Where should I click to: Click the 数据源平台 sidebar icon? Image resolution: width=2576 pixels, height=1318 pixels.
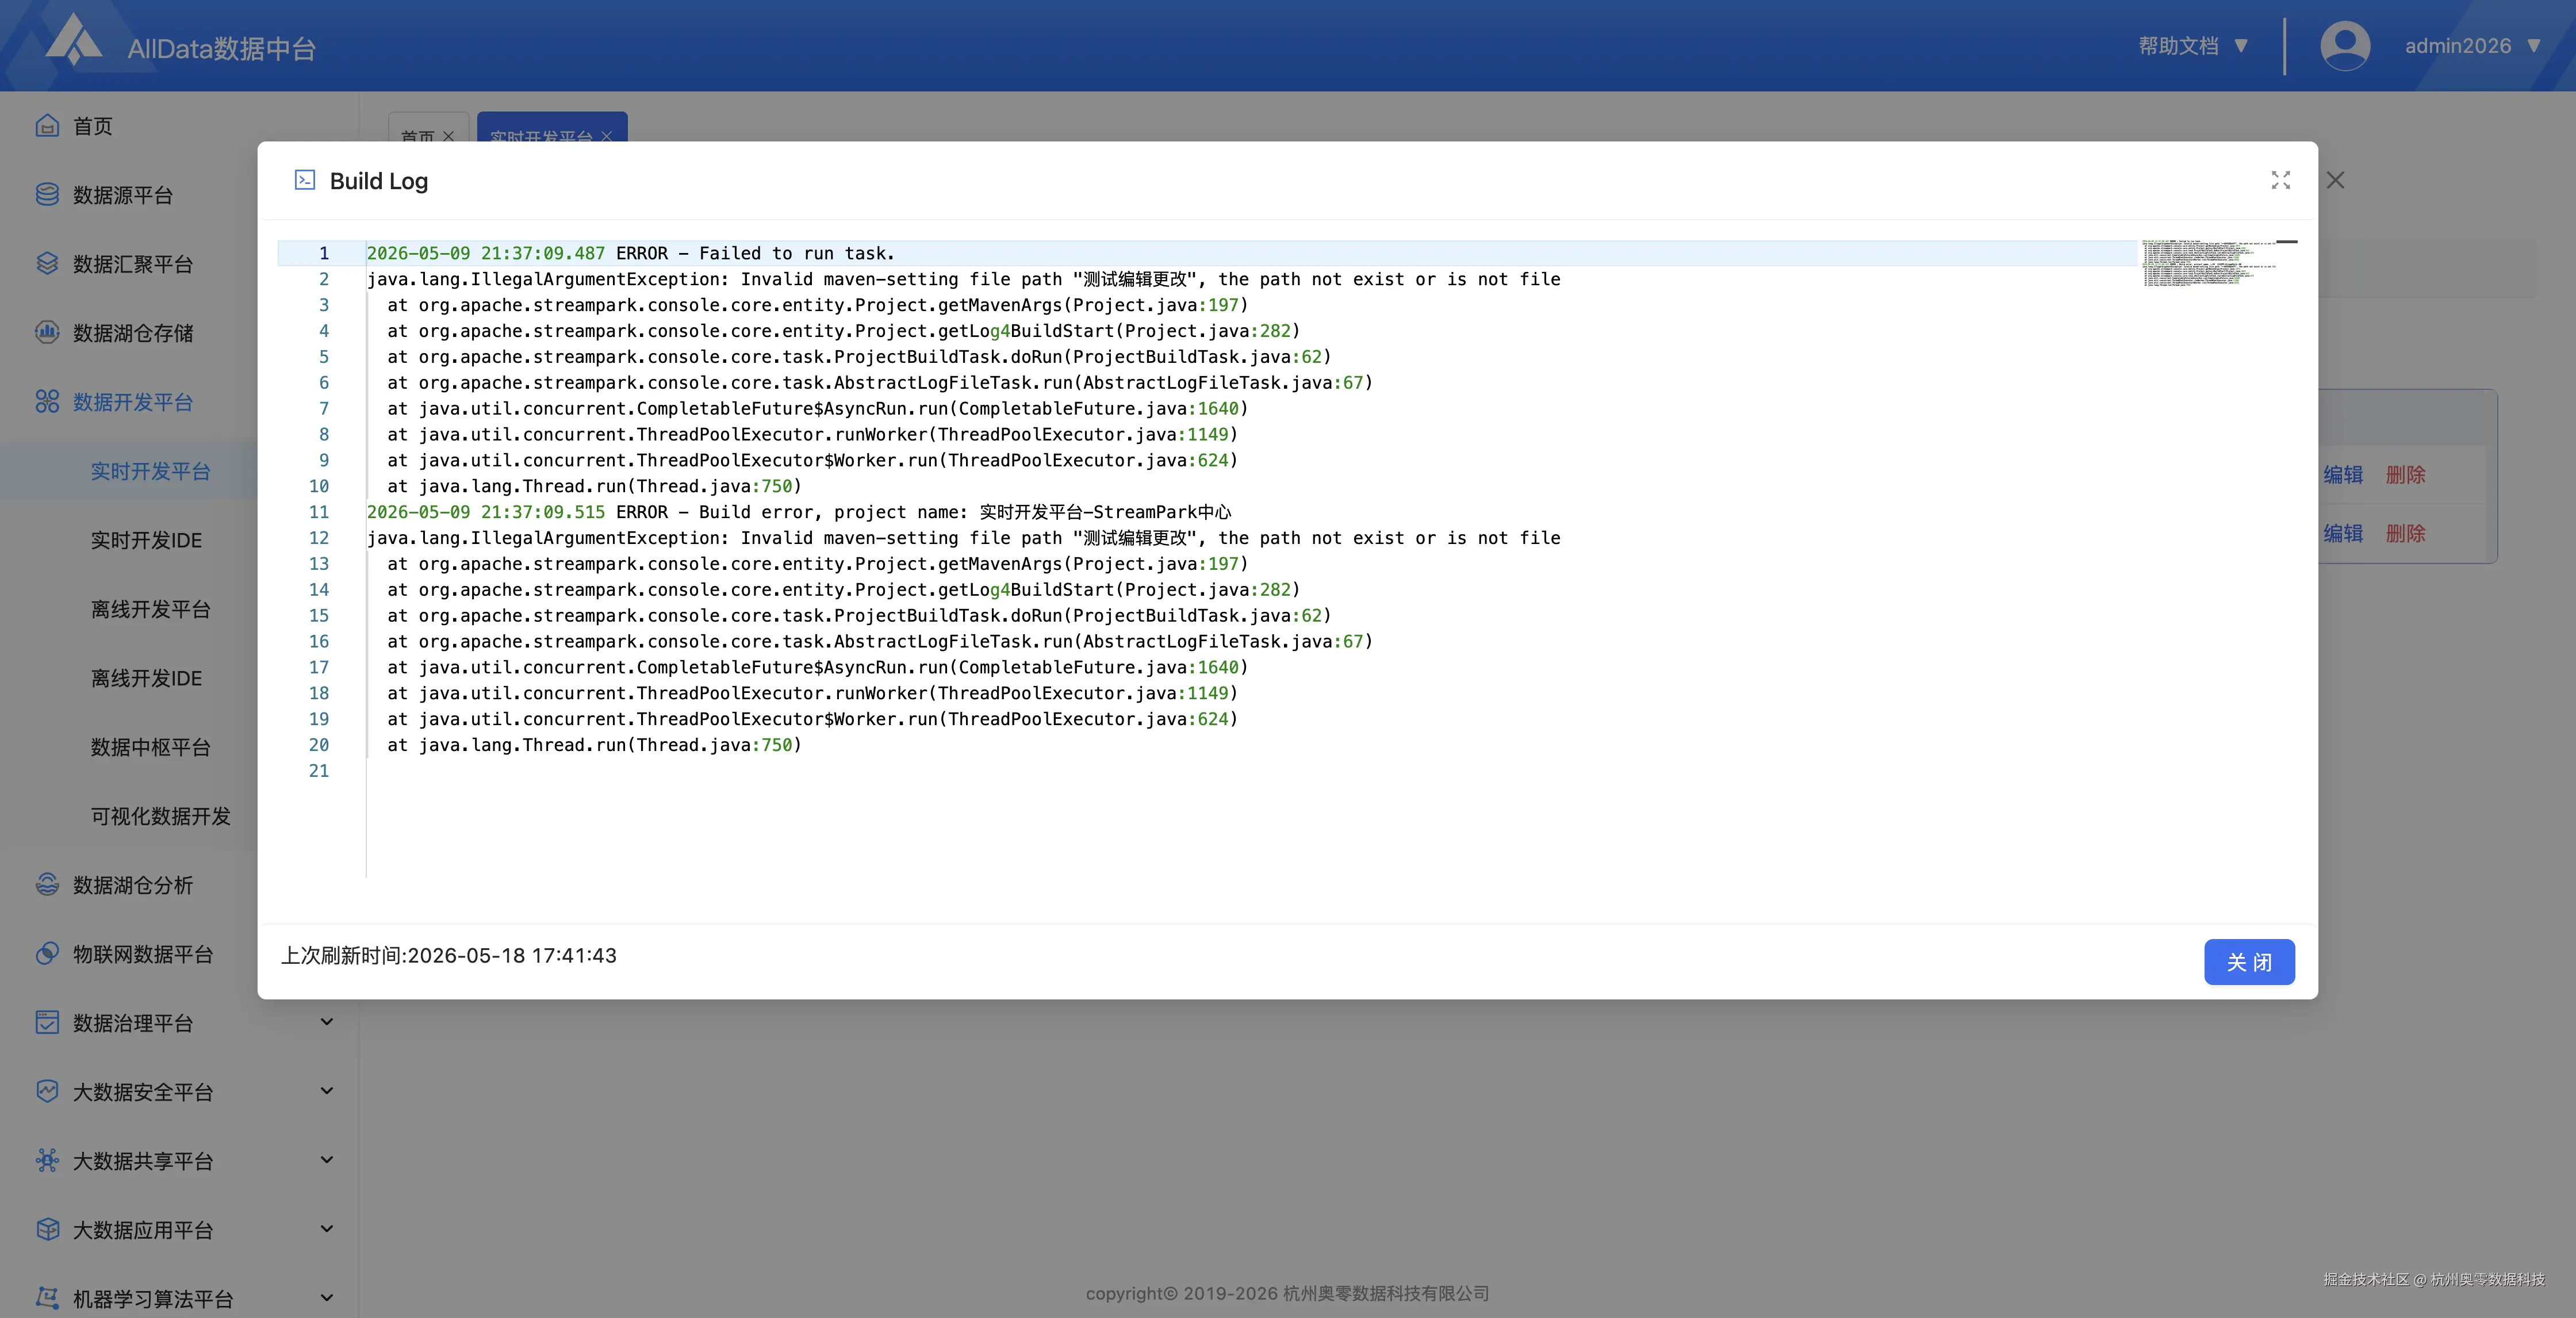coord(47,194)
